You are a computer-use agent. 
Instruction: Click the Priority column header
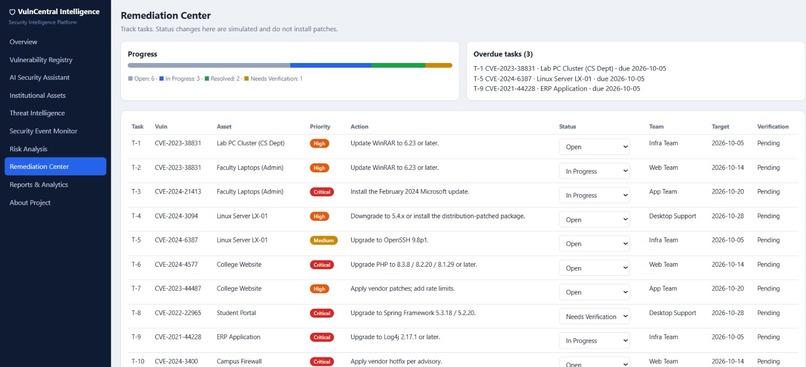coord(320,126)
